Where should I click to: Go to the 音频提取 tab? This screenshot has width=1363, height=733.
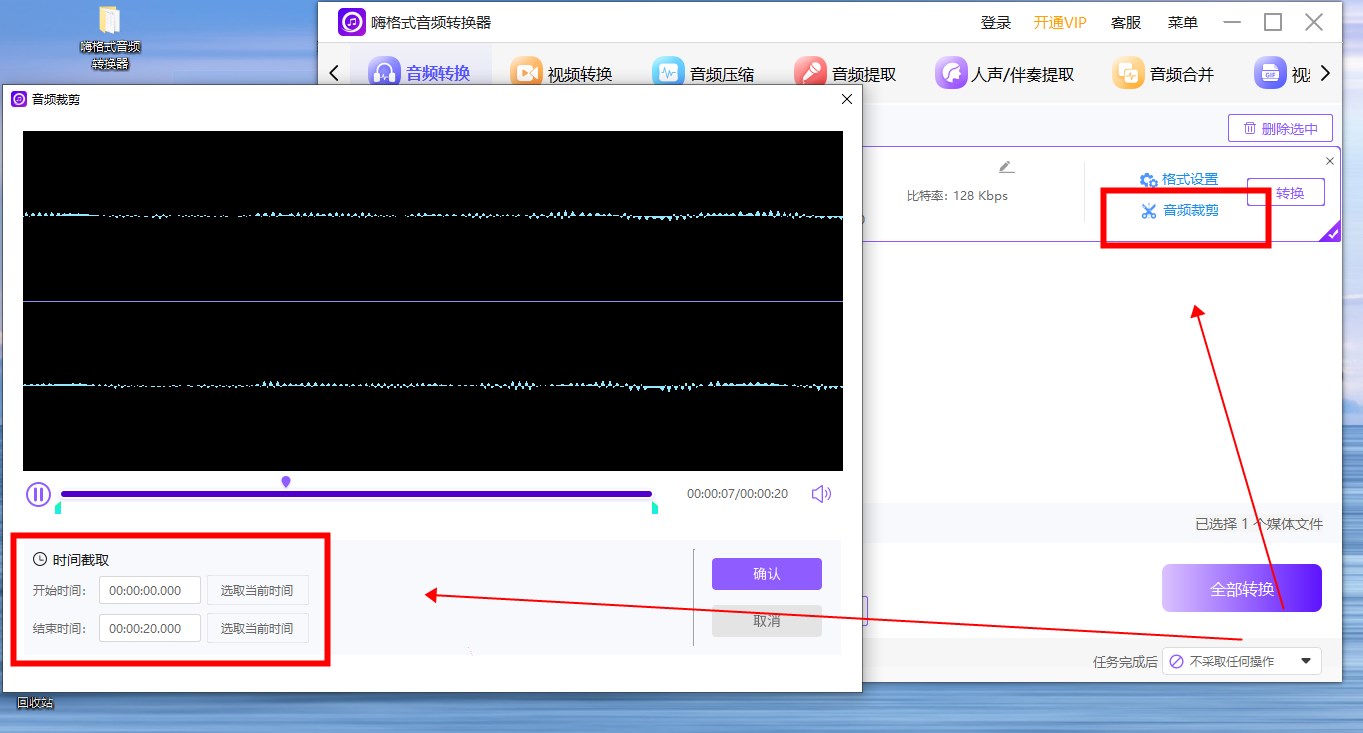click(845, 73)
